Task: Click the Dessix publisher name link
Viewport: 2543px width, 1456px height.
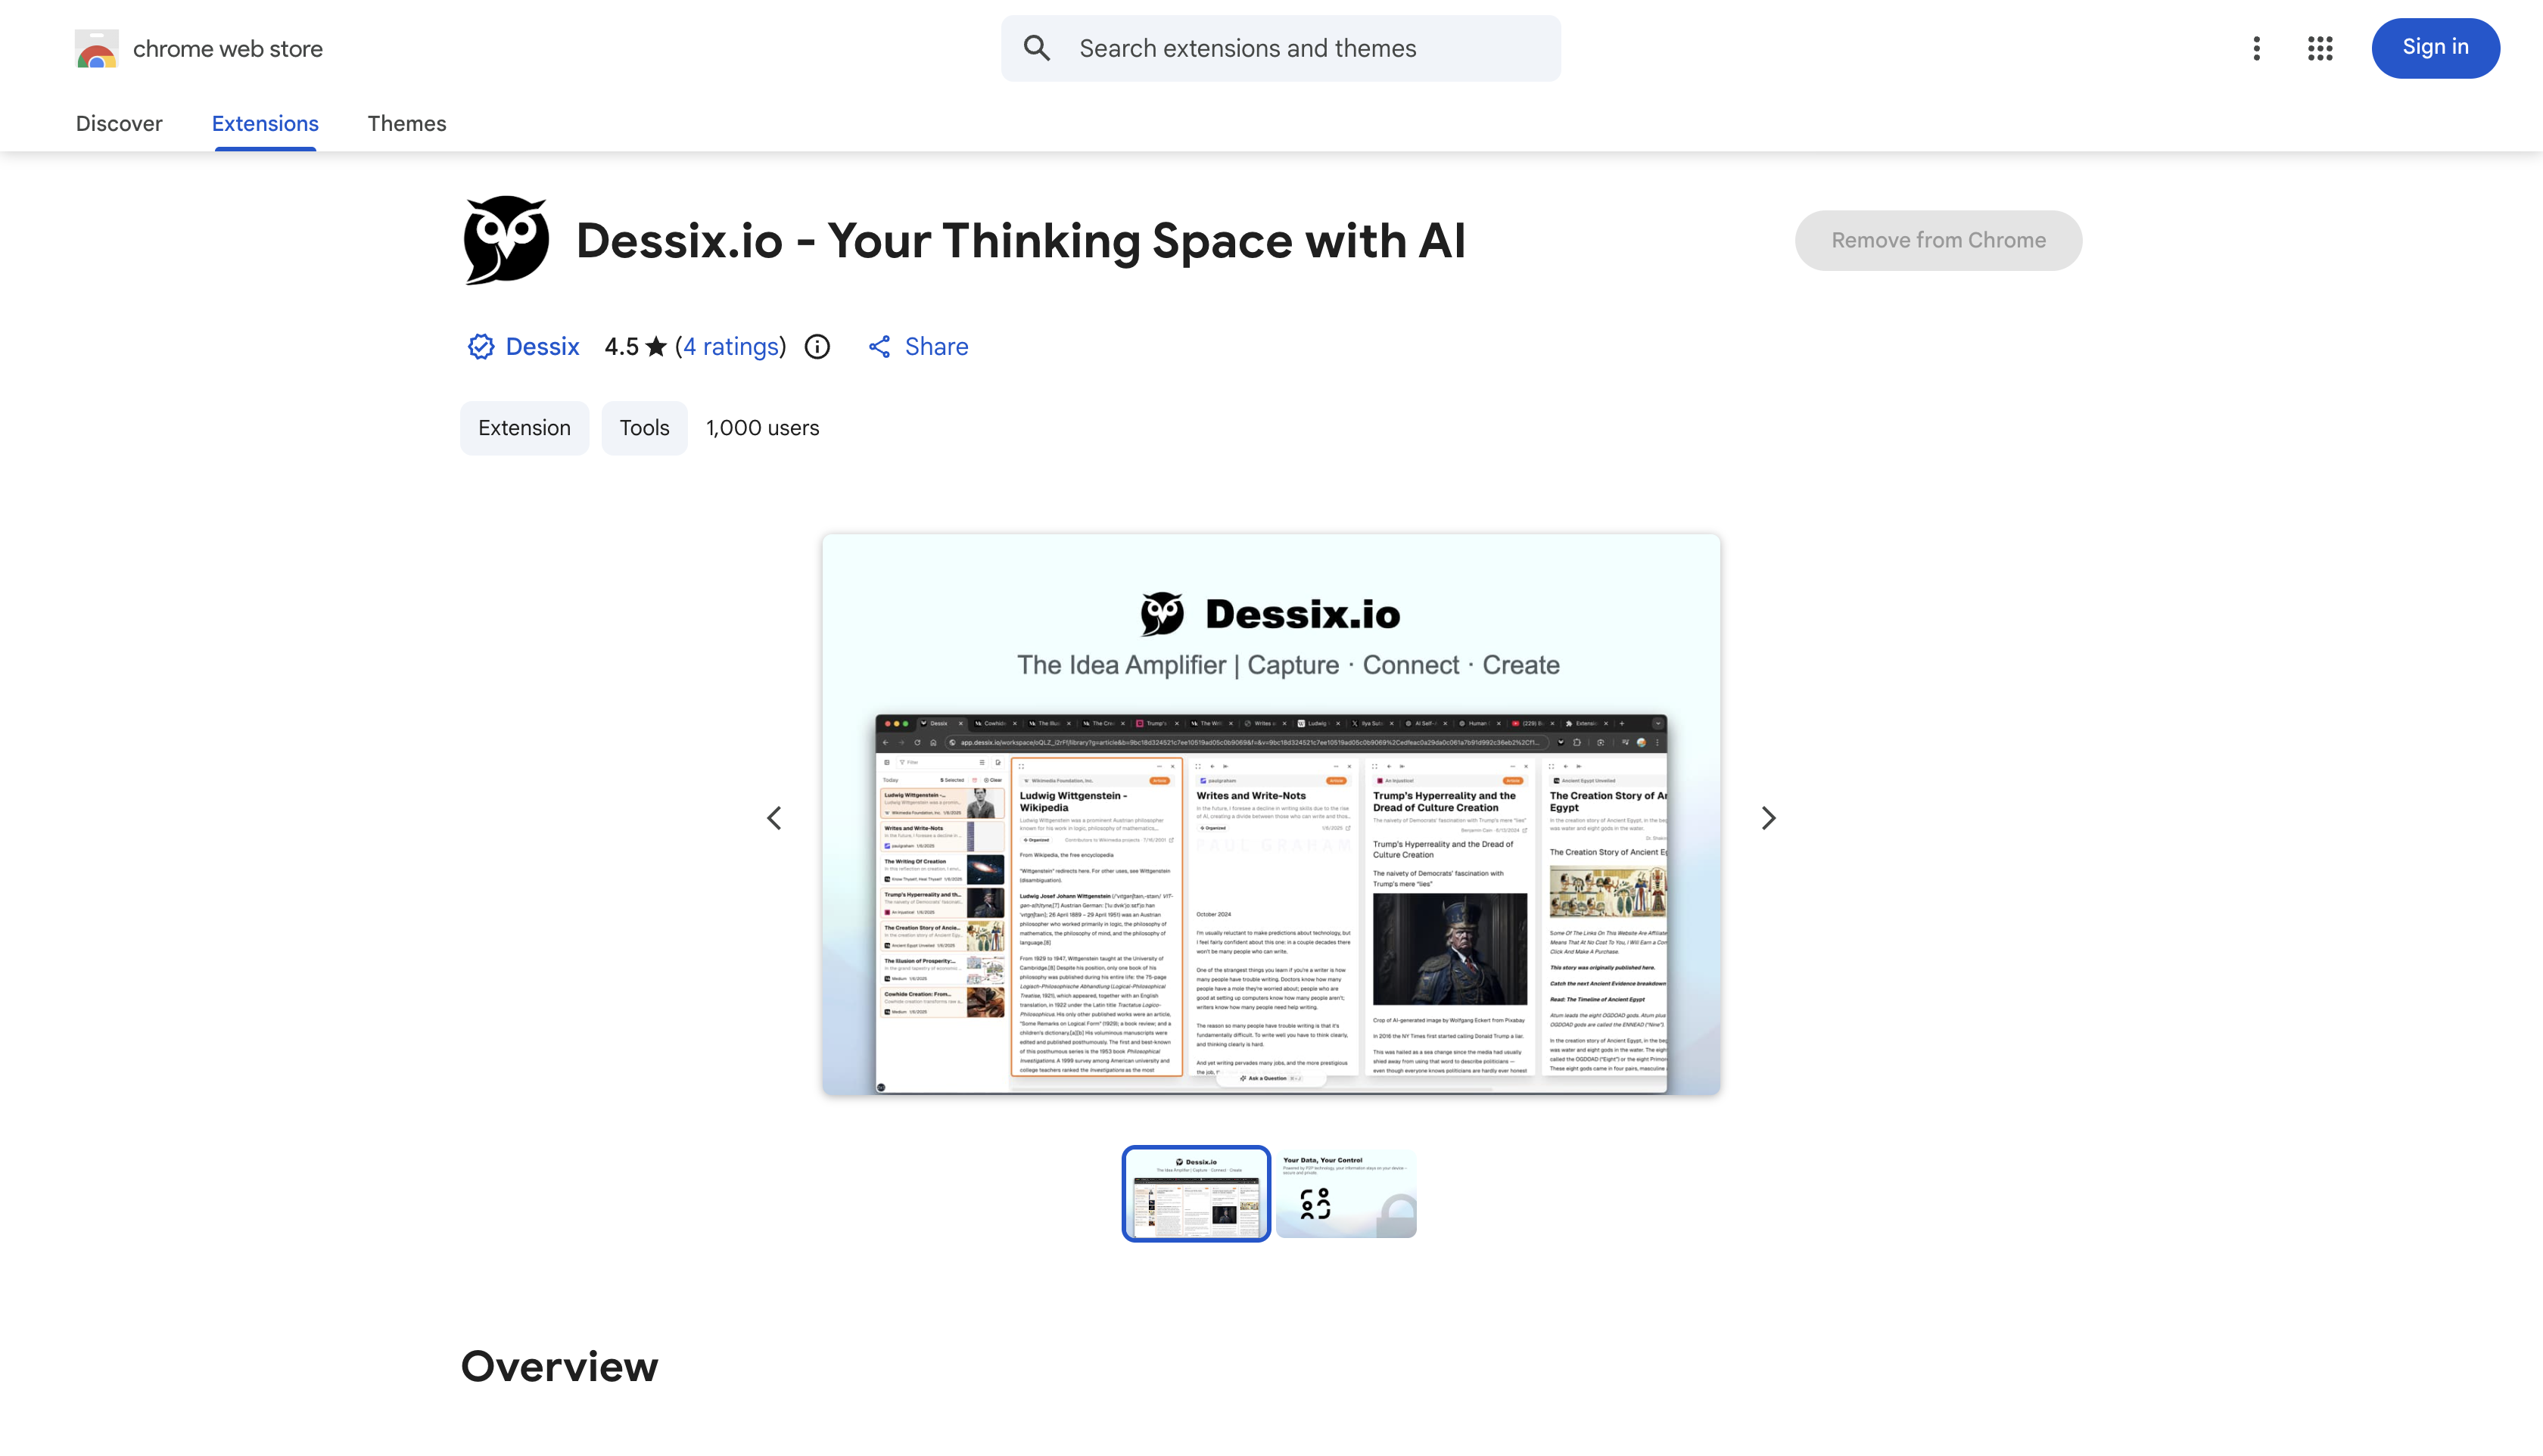Action: pos(542,346)
